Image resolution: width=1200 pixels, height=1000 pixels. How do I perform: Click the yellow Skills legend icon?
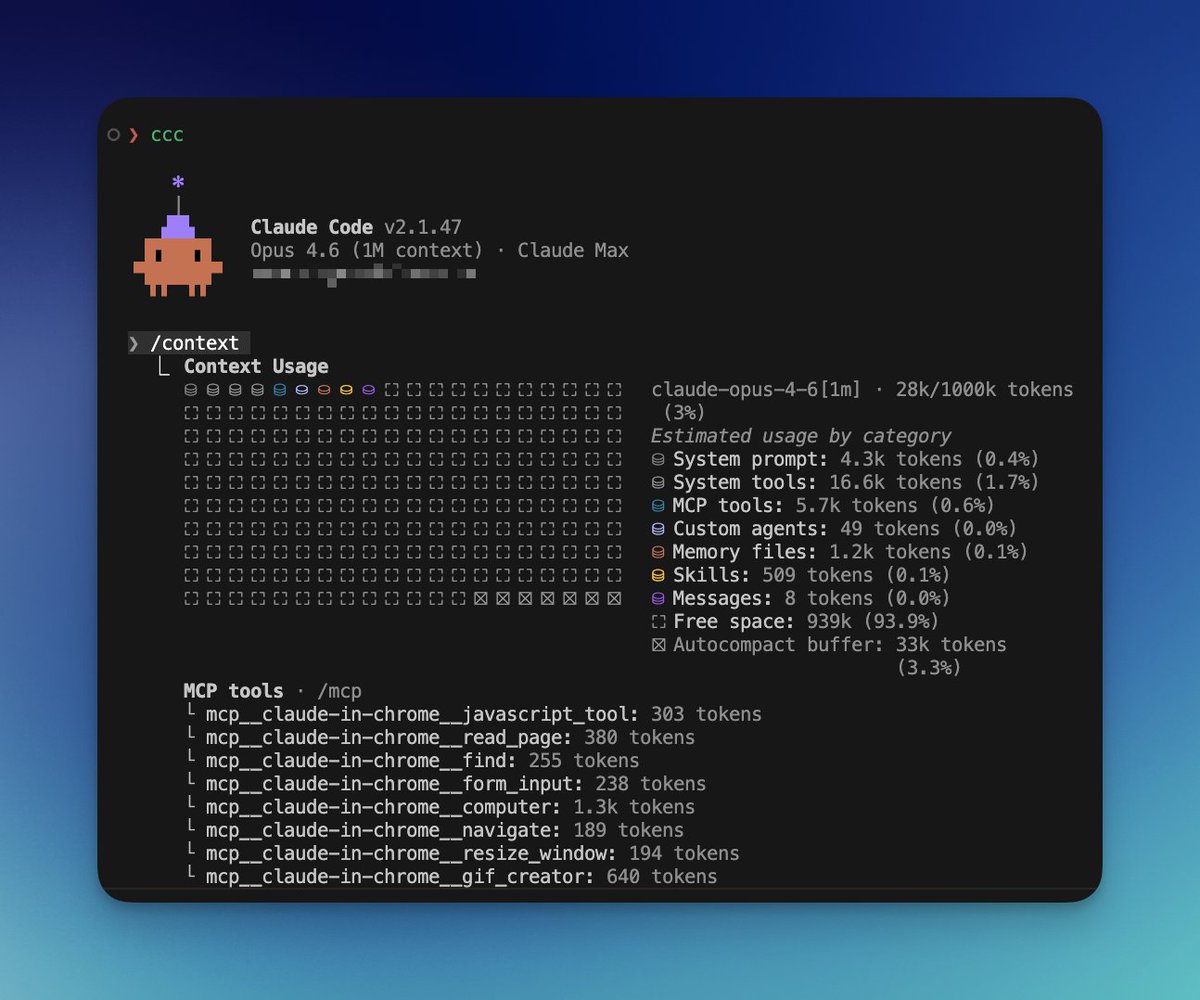pos(658,575)
